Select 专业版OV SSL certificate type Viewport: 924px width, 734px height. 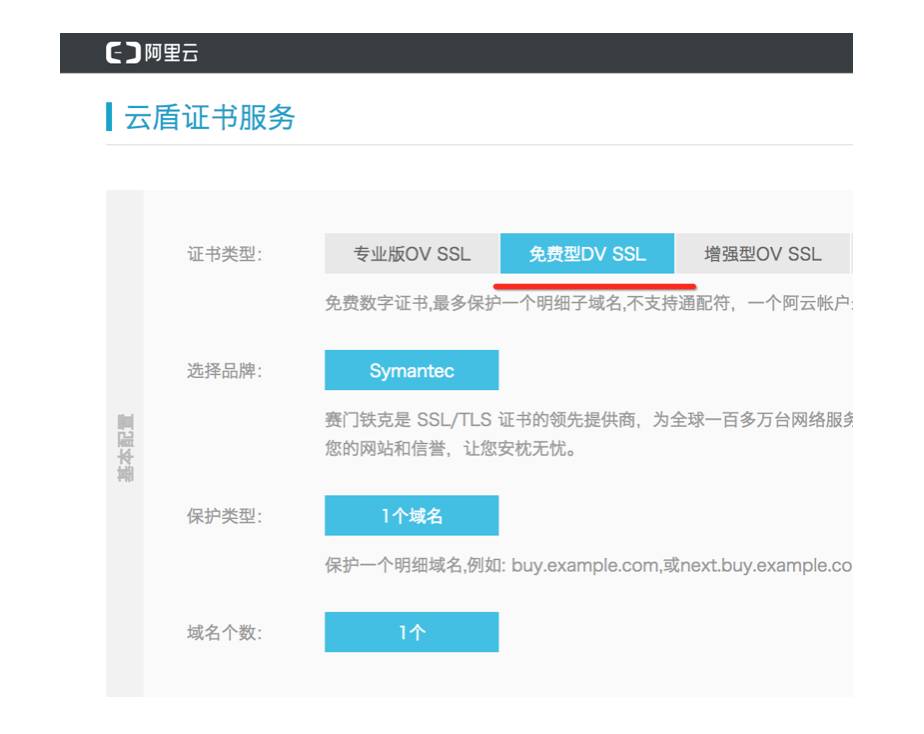(412, 254)
